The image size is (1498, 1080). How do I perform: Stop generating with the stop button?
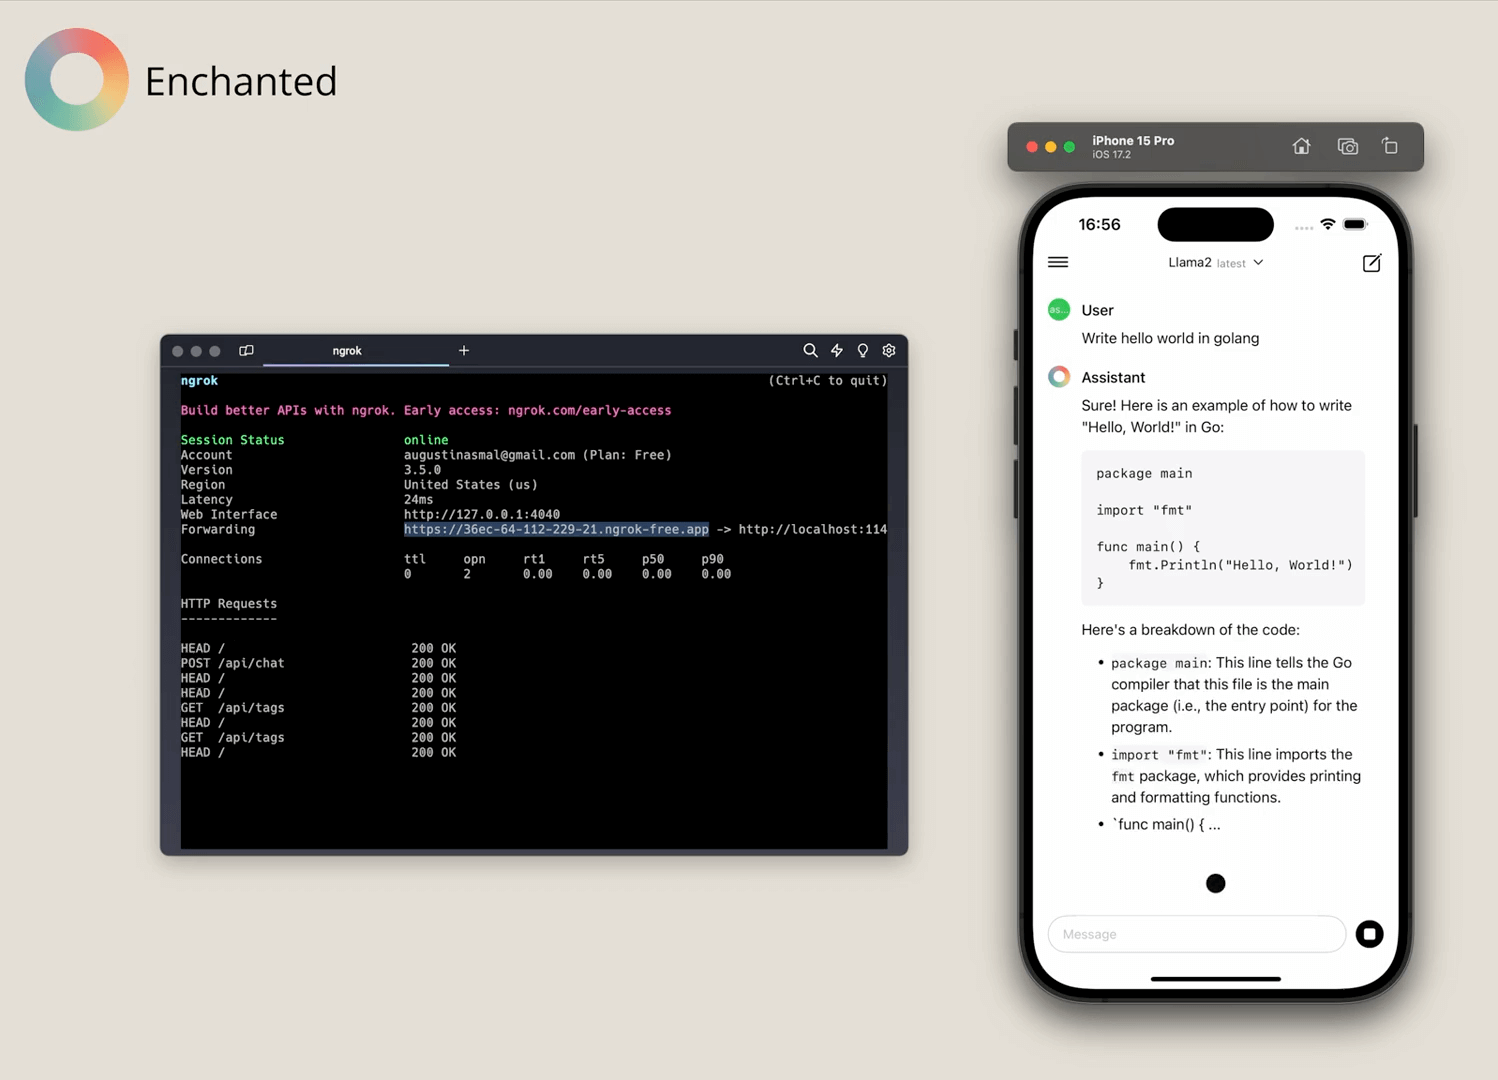click(1370, 934)
